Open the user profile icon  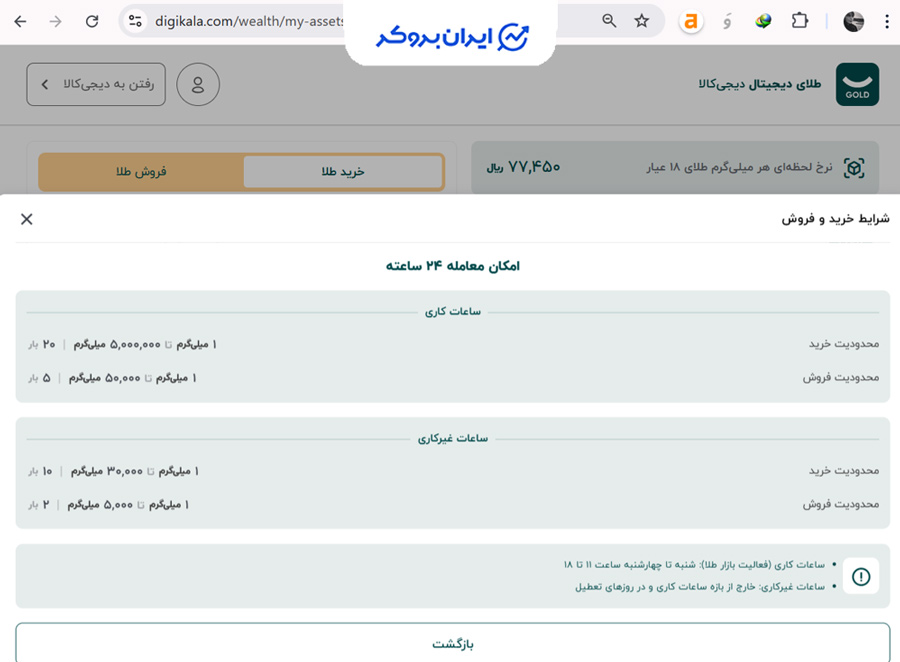pos(197,85)
